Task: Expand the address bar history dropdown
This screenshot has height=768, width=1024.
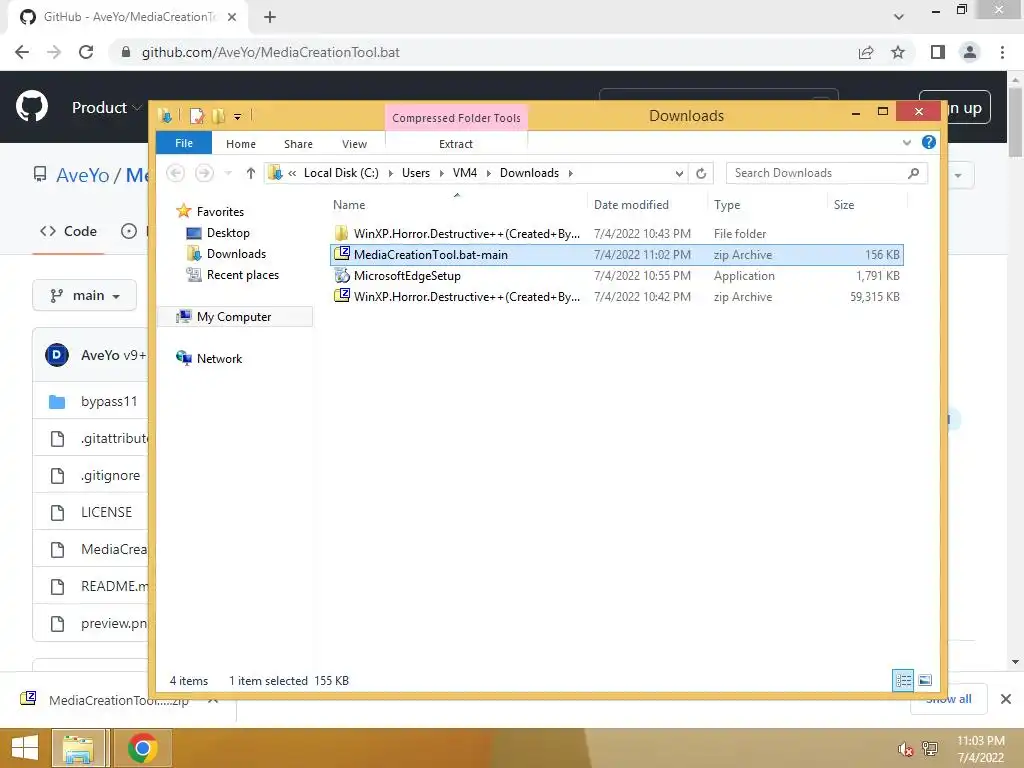Action: (679, 173)
